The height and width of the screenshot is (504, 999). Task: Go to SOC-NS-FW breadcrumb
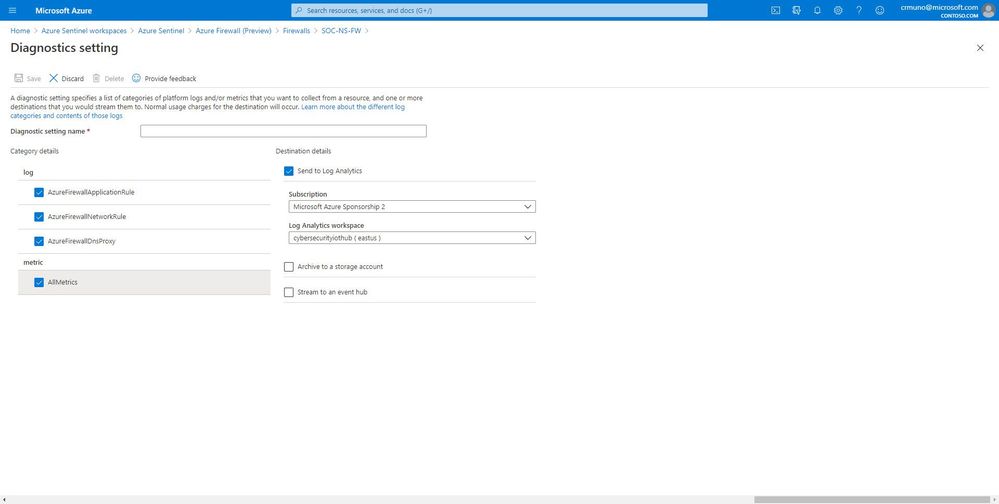pos(341,31)
